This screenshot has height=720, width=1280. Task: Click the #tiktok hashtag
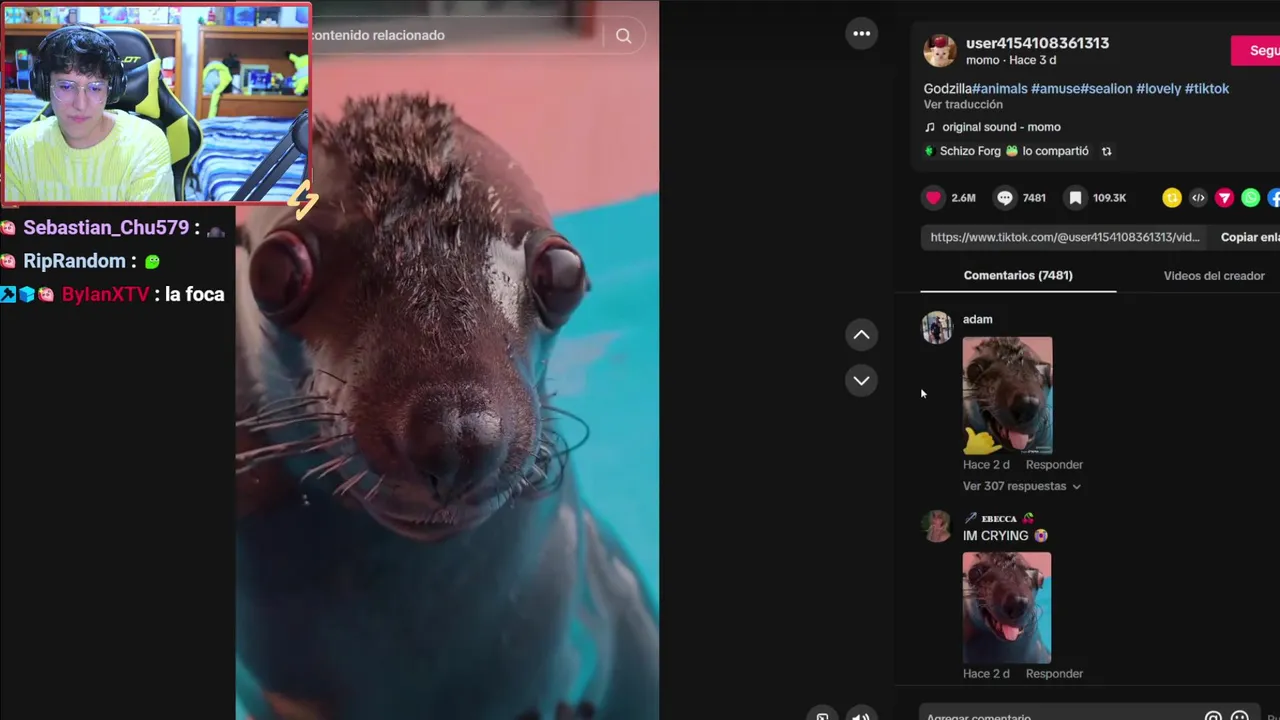coord(1207,89)
